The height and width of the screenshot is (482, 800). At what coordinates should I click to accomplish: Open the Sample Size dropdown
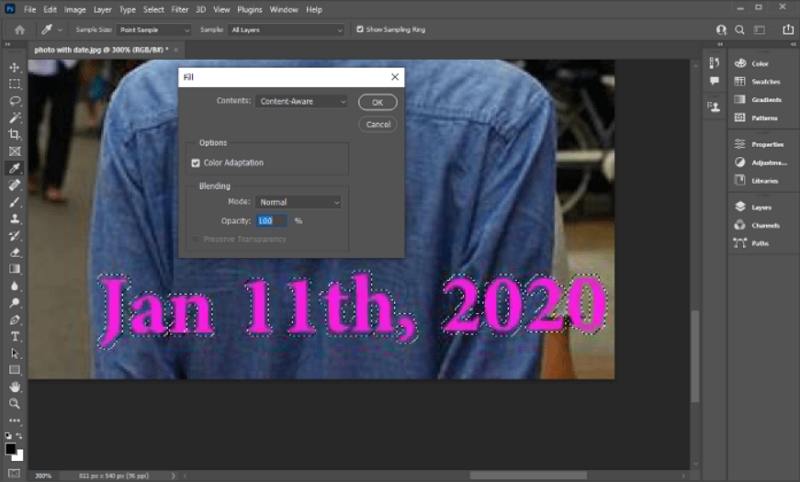[153, 30]
